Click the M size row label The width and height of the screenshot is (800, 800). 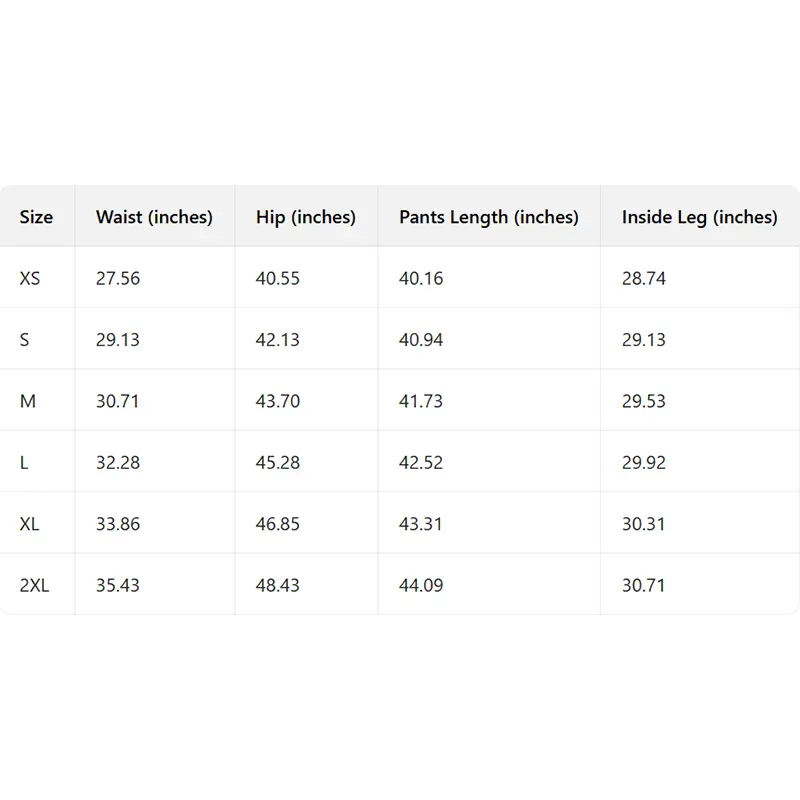pyautogui.click(x=28, y=401)
